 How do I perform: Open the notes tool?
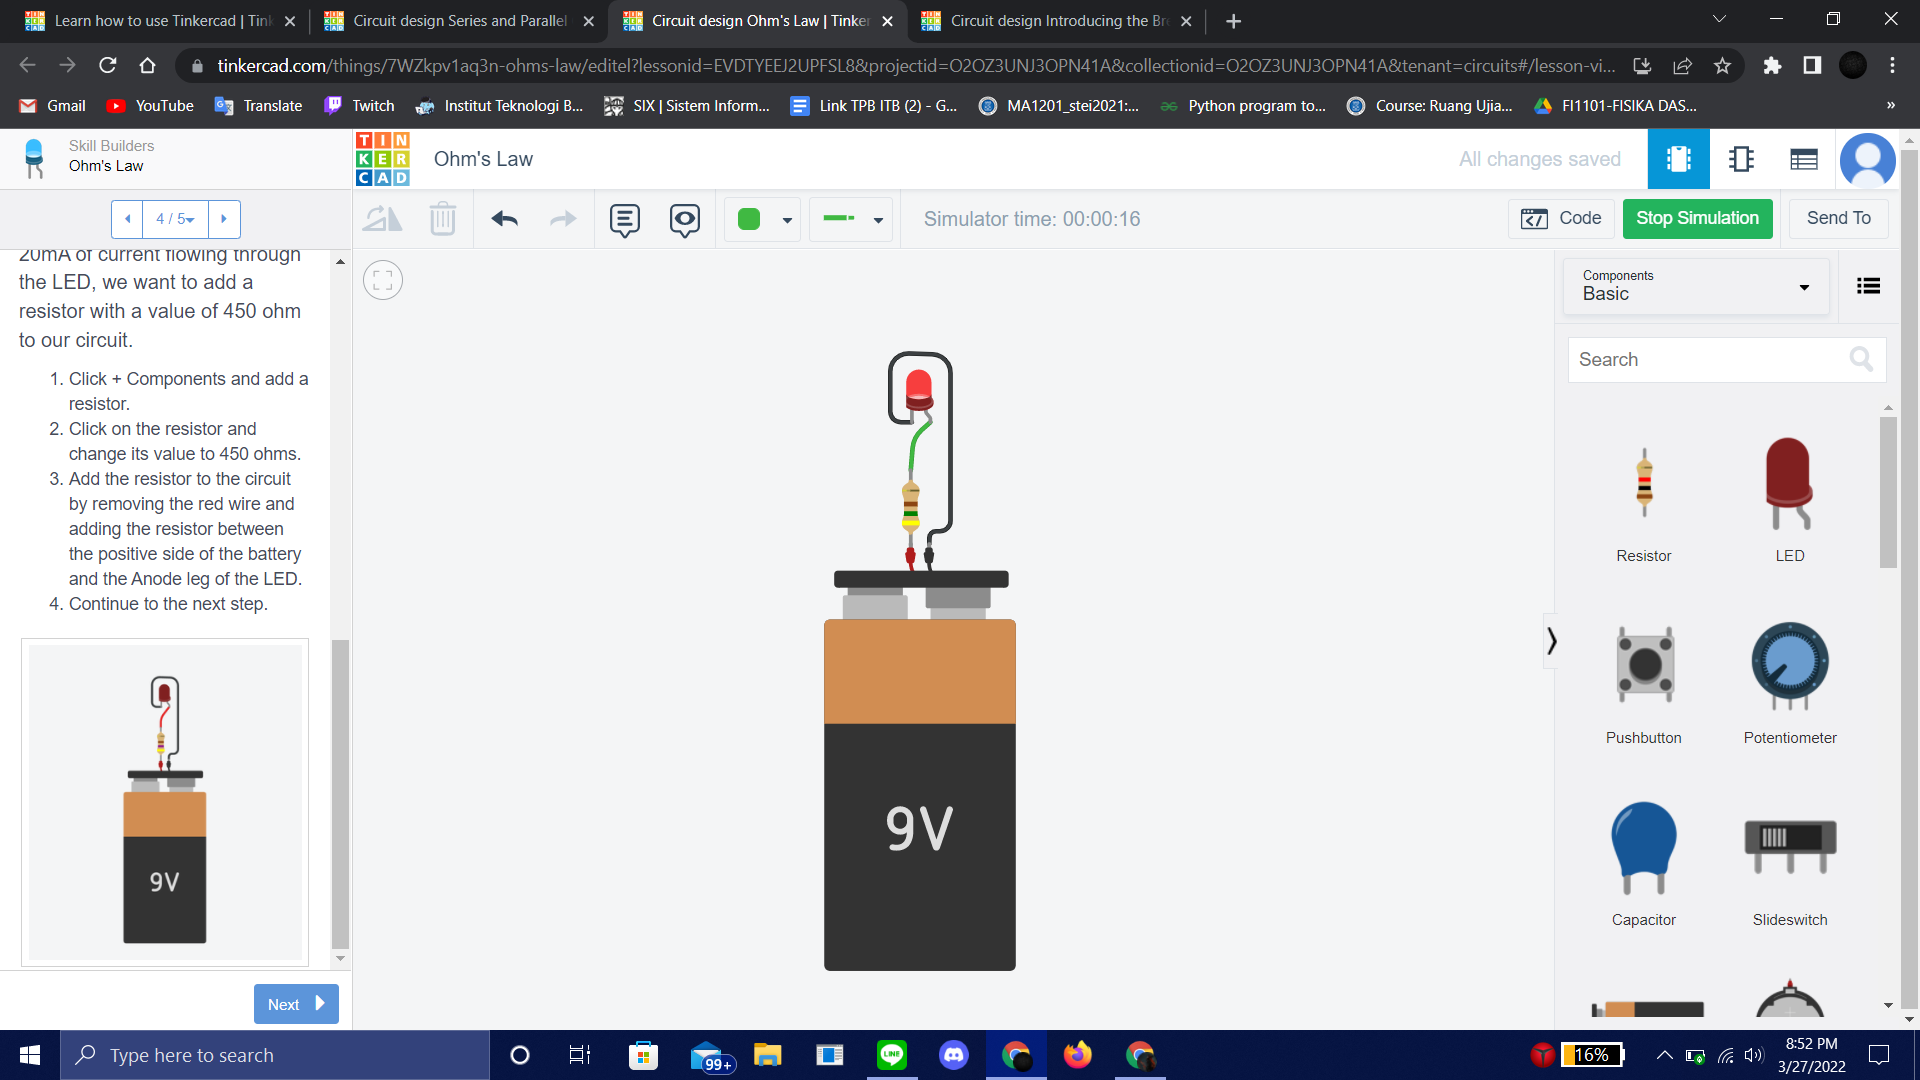(625, 219)
